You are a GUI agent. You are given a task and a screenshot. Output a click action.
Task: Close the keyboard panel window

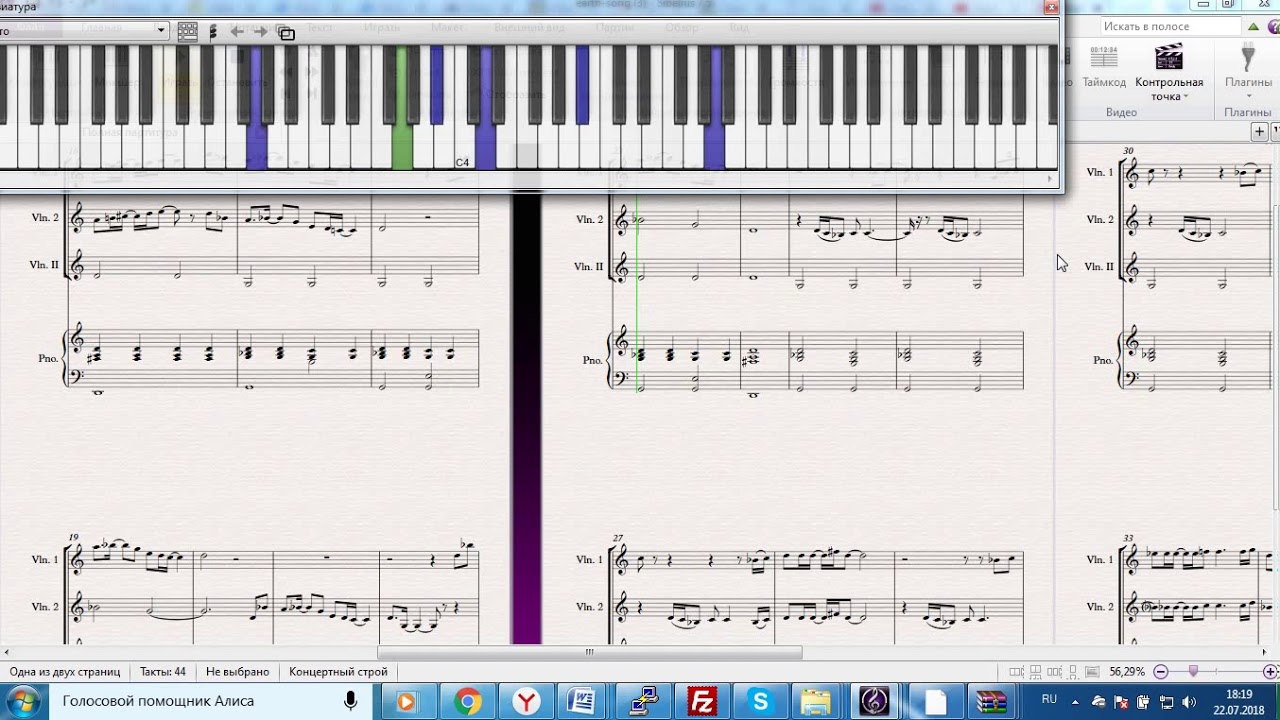1051,6
